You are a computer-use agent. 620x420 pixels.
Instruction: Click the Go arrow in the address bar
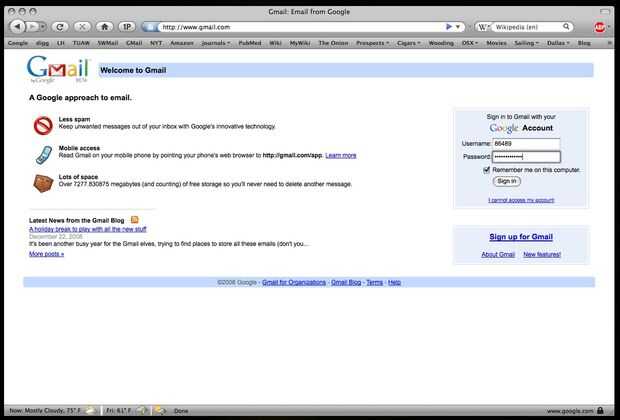[x=449, y=26]
